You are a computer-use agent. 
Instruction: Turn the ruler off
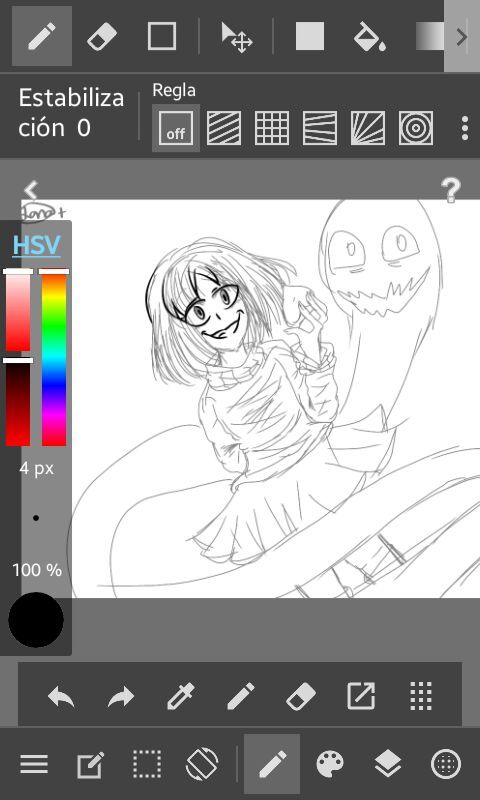pyautogui.click(x=175, y=128)
